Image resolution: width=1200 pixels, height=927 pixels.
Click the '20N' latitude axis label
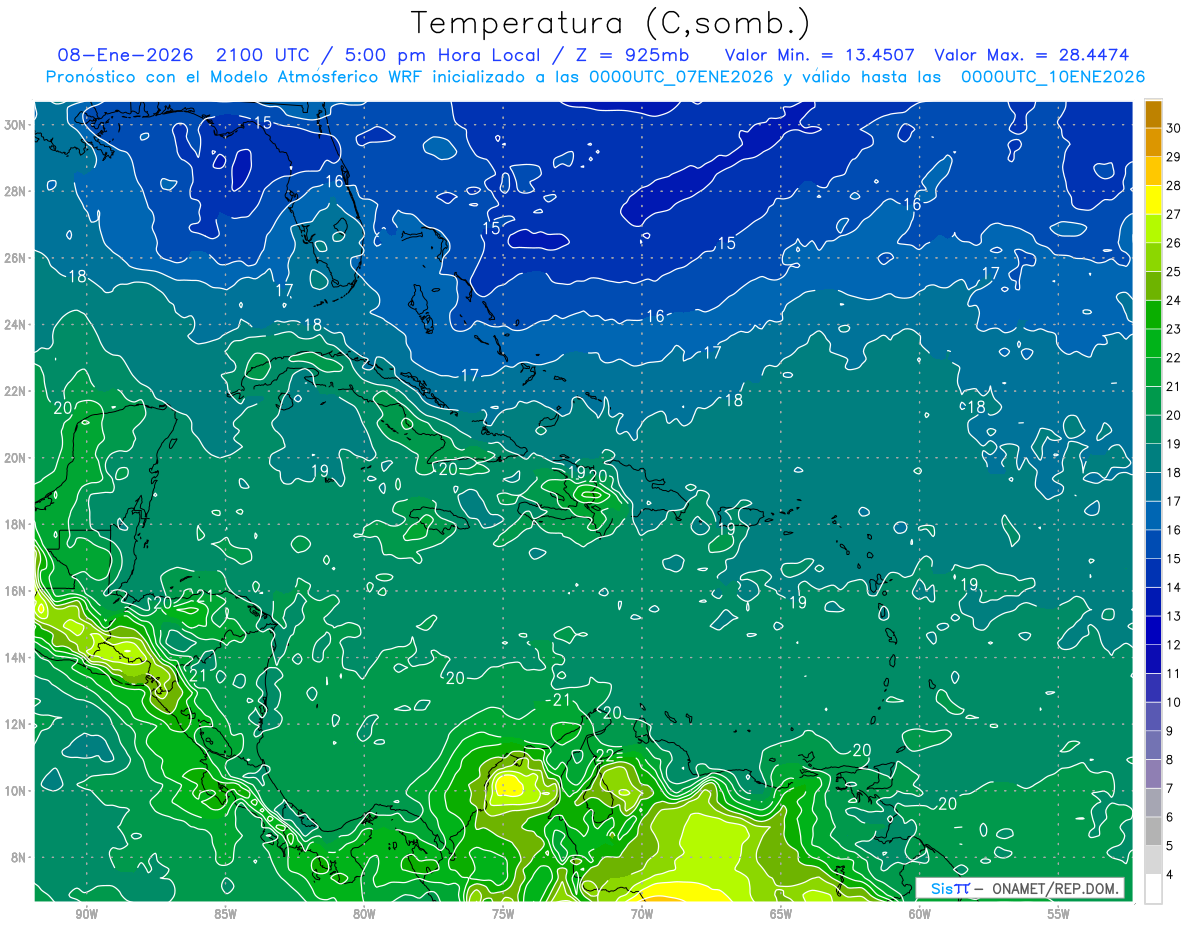click(x=16, y=458)
